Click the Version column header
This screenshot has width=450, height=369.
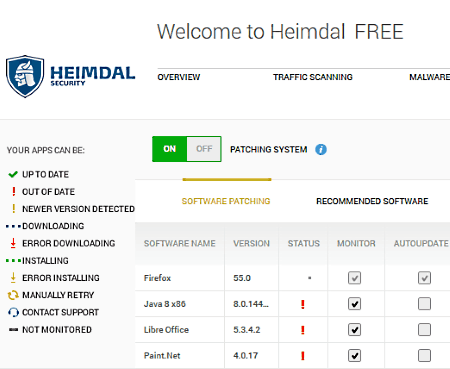click(x=251, y=243)
